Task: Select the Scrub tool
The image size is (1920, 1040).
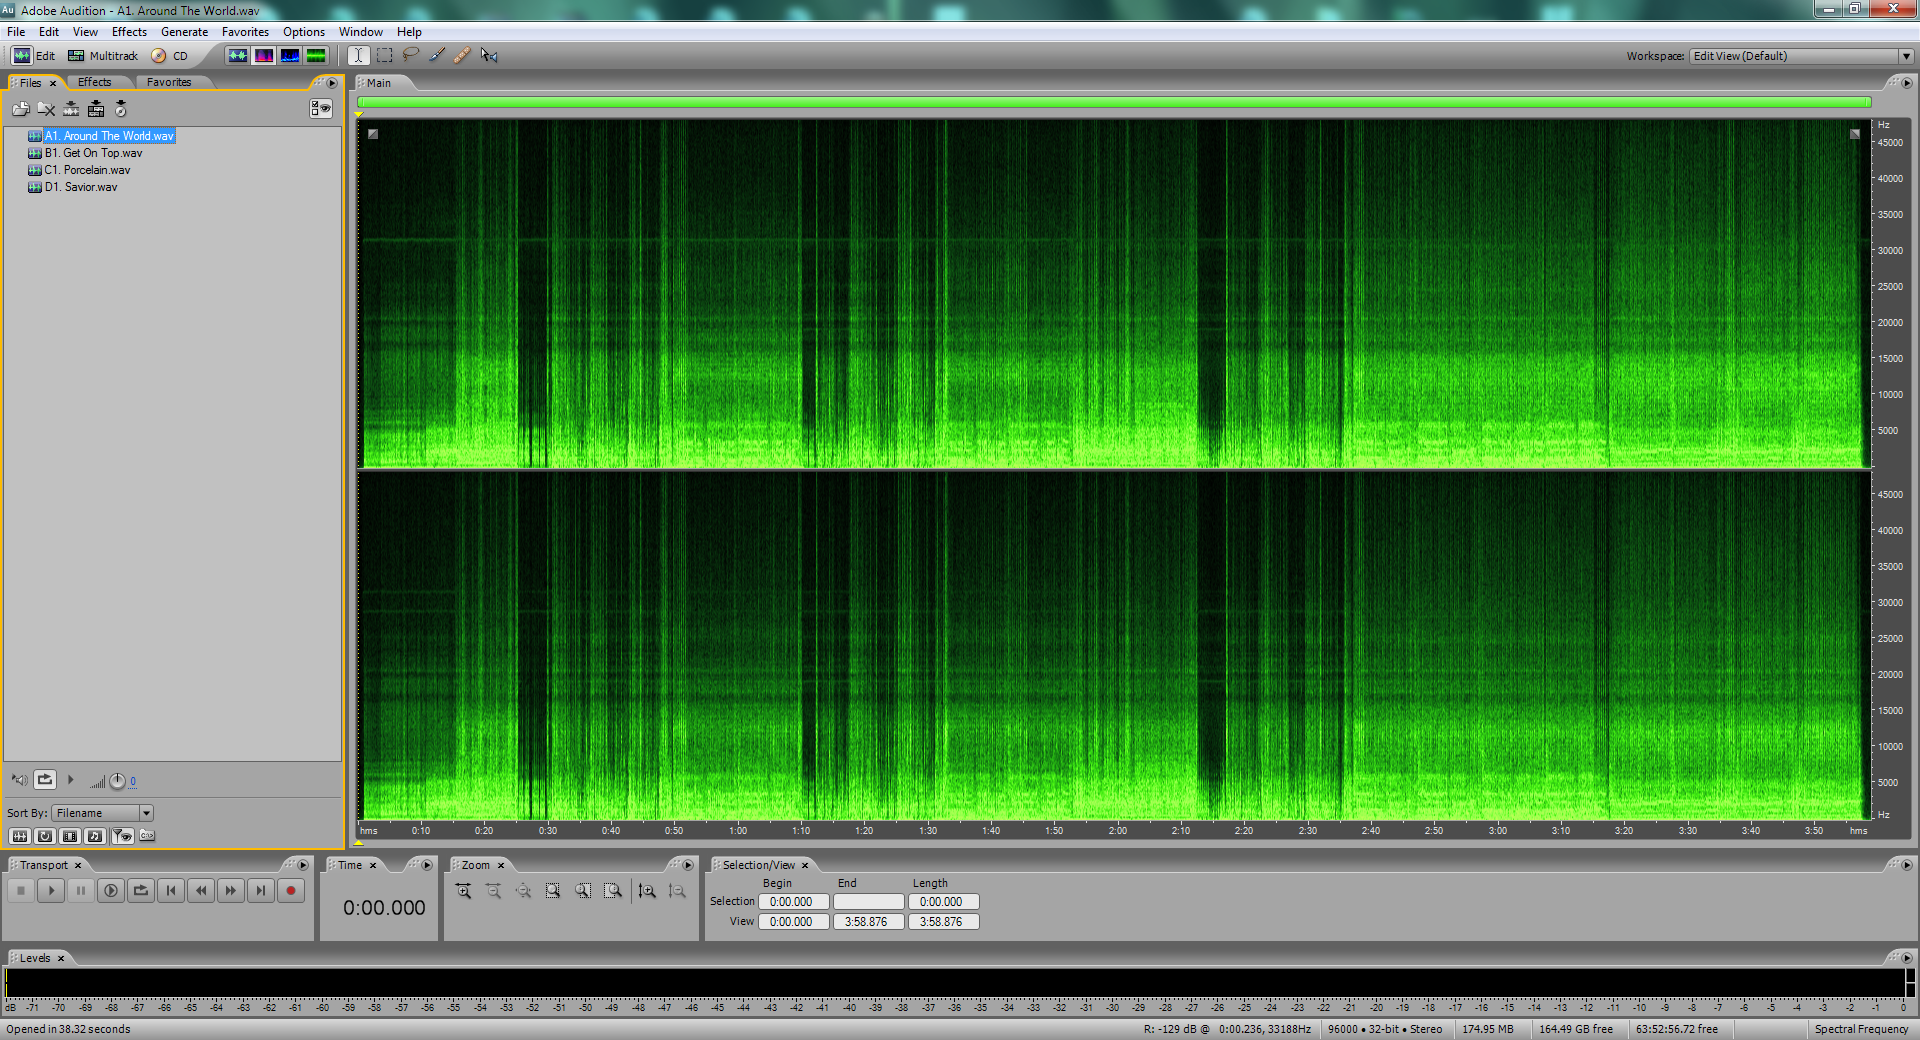Action: pyautogui.click(x=488, y=56)
